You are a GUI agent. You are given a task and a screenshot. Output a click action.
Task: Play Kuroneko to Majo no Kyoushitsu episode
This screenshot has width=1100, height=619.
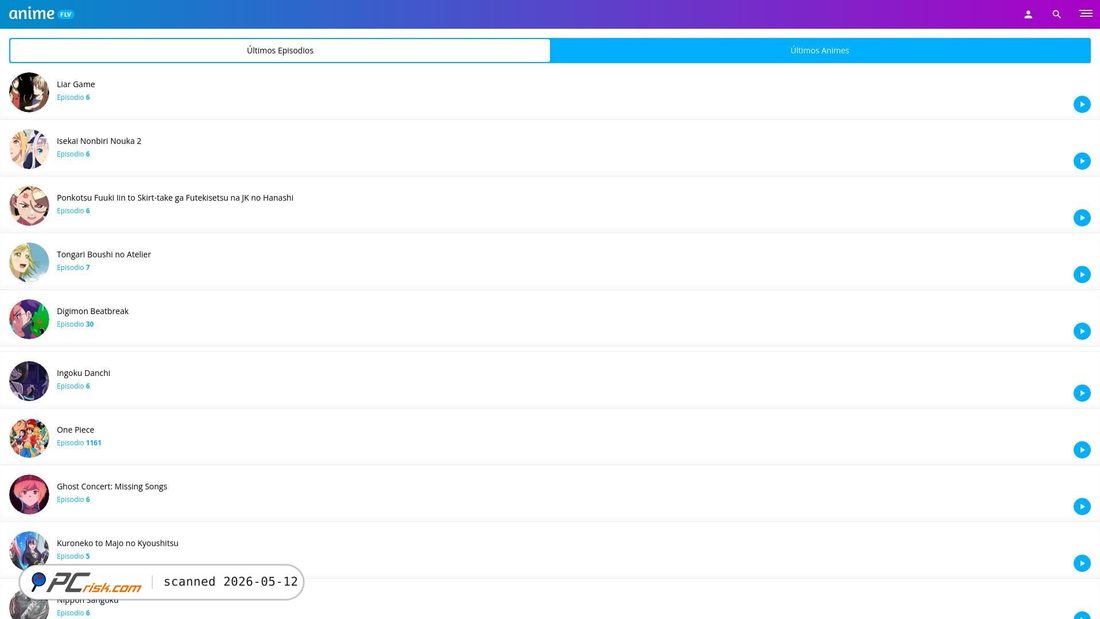[1082, 564]
